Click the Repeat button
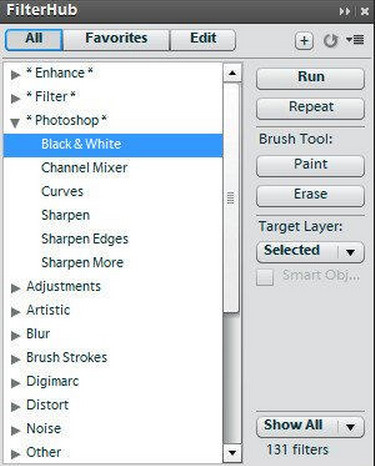This screenshot has width=375, height=466. coord(310,108)
